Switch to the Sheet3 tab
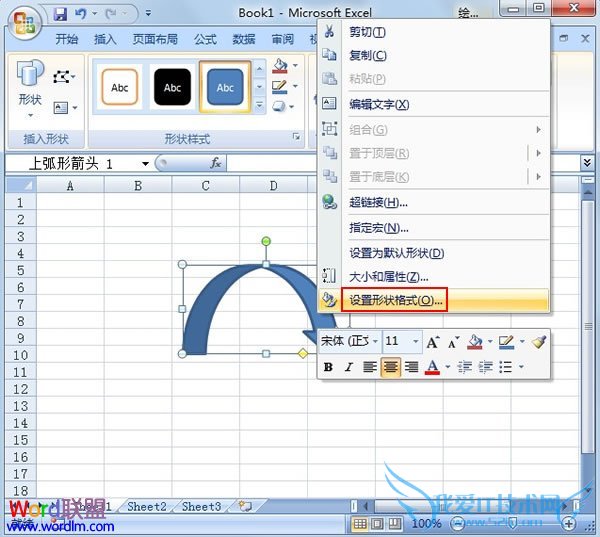600x537 pixels. (202, 506)
